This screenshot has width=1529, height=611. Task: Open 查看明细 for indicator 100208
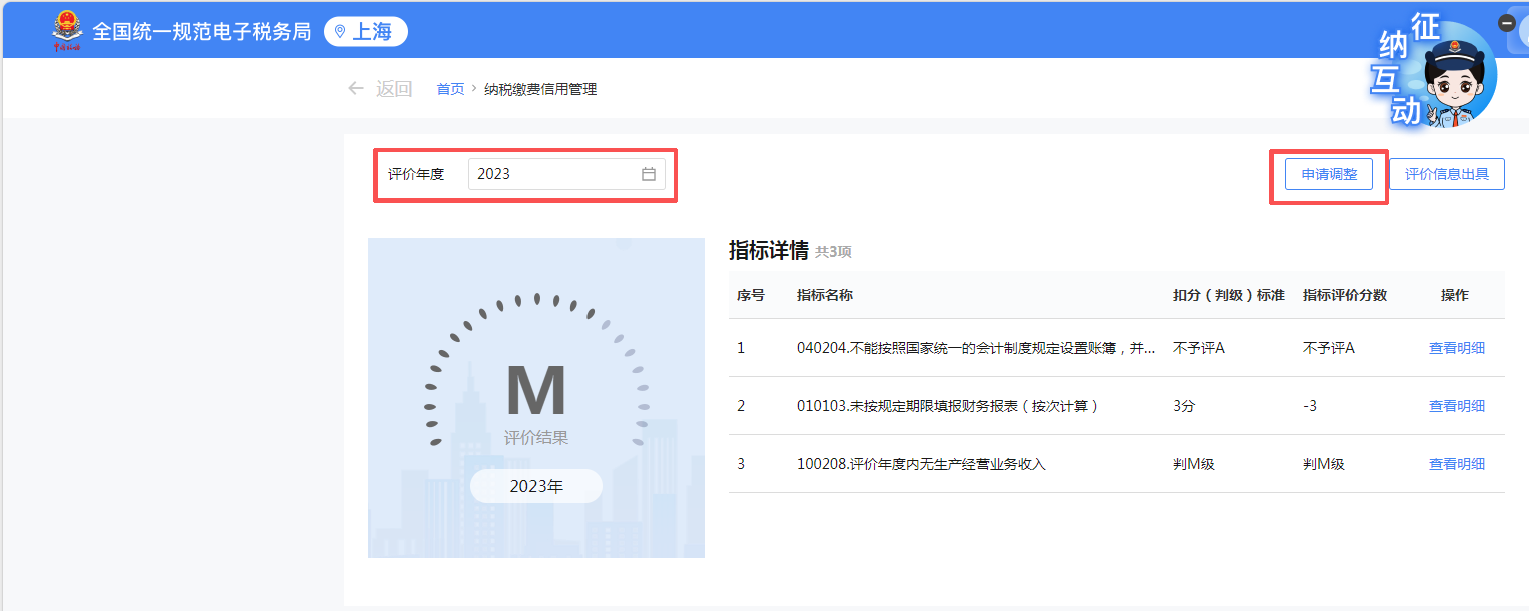pos(1456,464)
